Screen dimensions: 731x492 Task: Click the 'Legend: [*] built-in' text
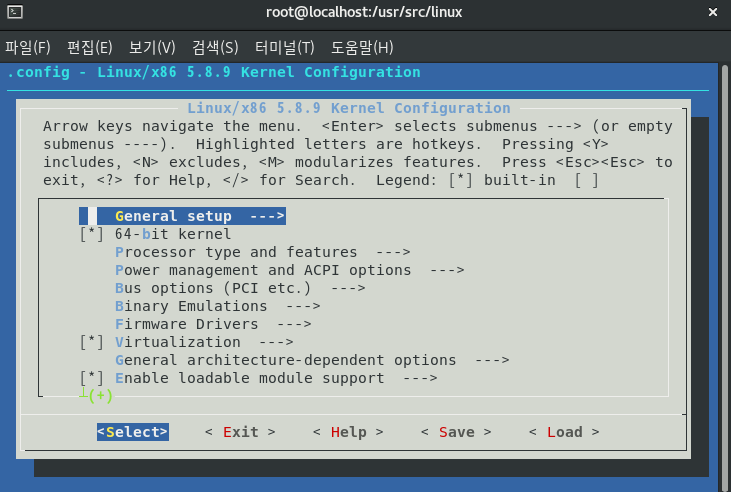tap(466, 180)
